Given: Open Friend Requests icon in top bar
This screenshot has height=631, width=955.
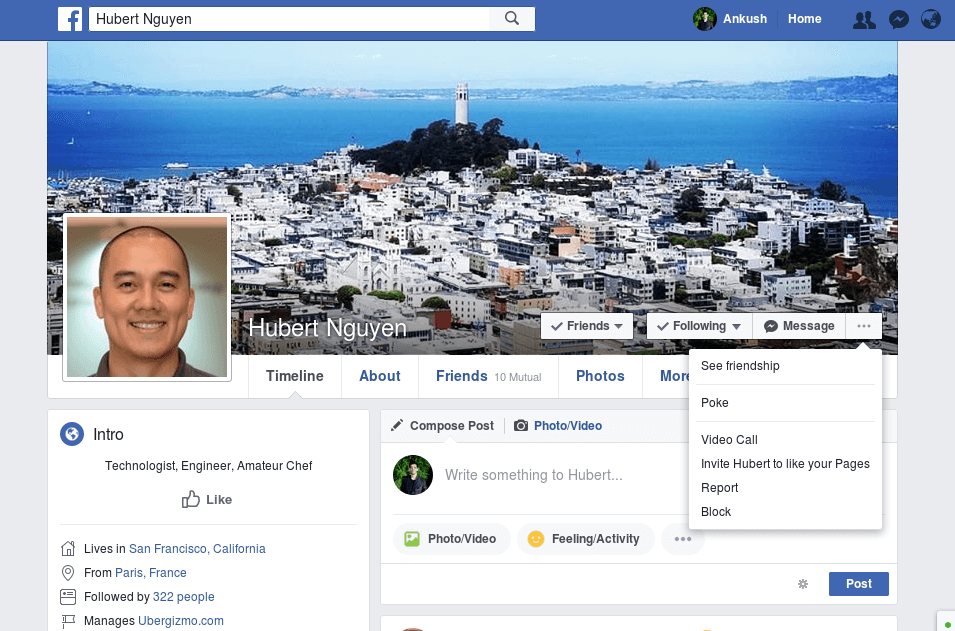Looking at the screenshot, I should [864, 19].
